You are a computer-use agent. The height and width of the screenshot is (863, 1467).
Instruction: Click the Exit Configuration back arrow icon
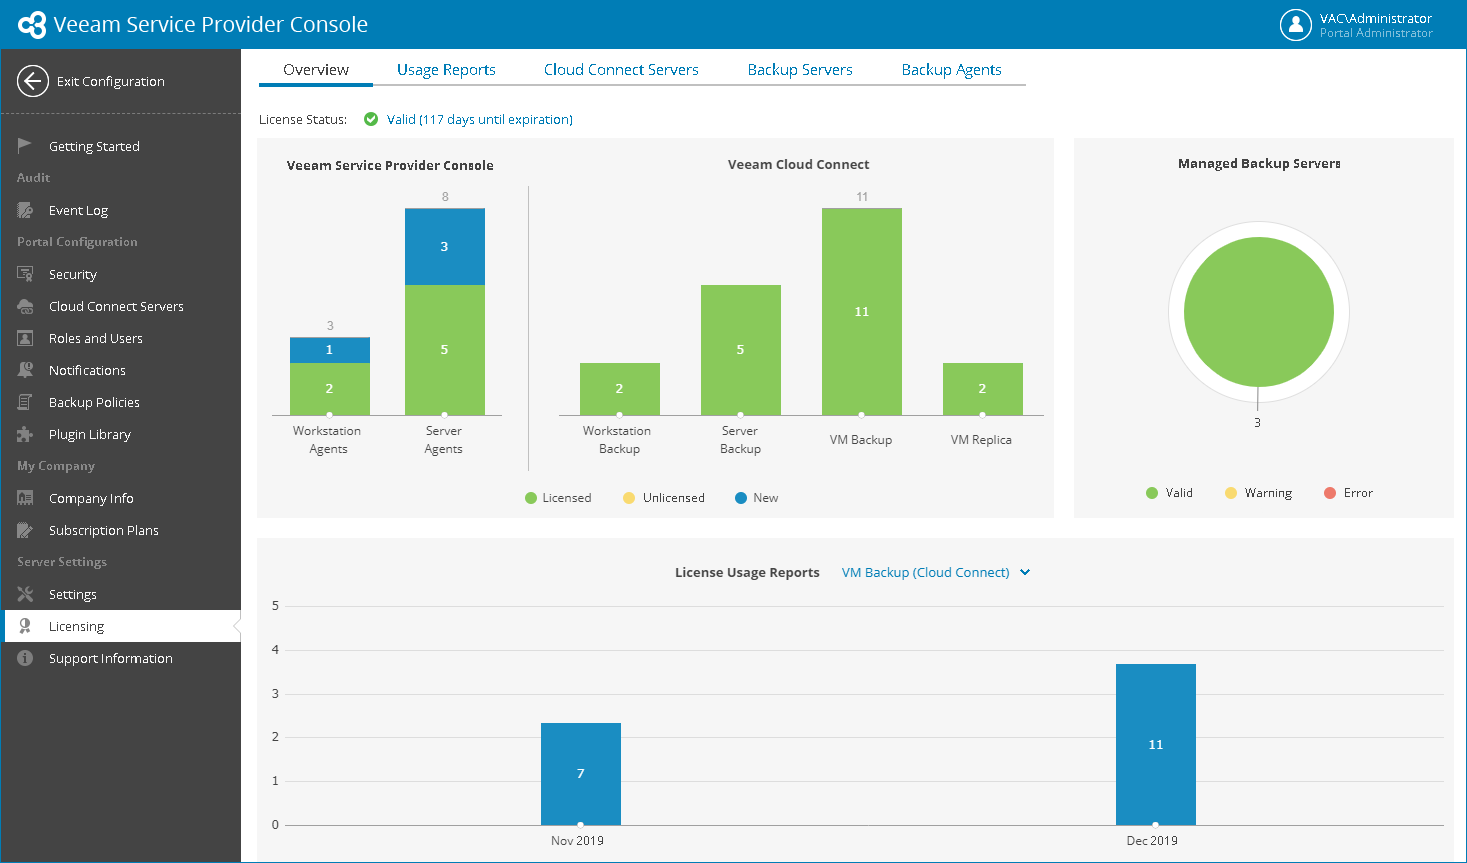point(33,81)
